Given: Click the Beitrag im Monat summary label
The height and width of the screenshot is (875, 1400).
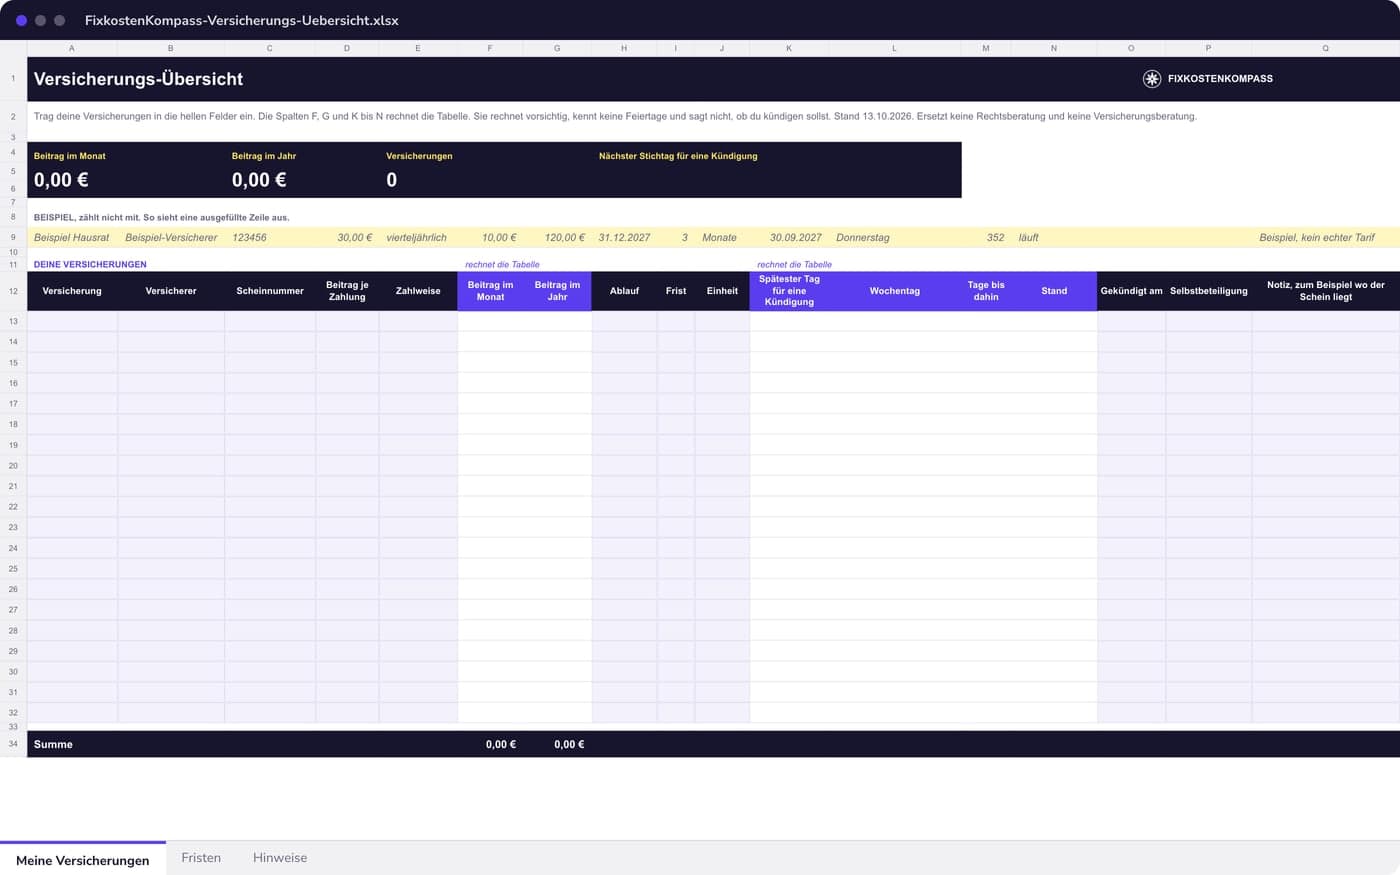Looking at the screenshot, I should [70, 156].
